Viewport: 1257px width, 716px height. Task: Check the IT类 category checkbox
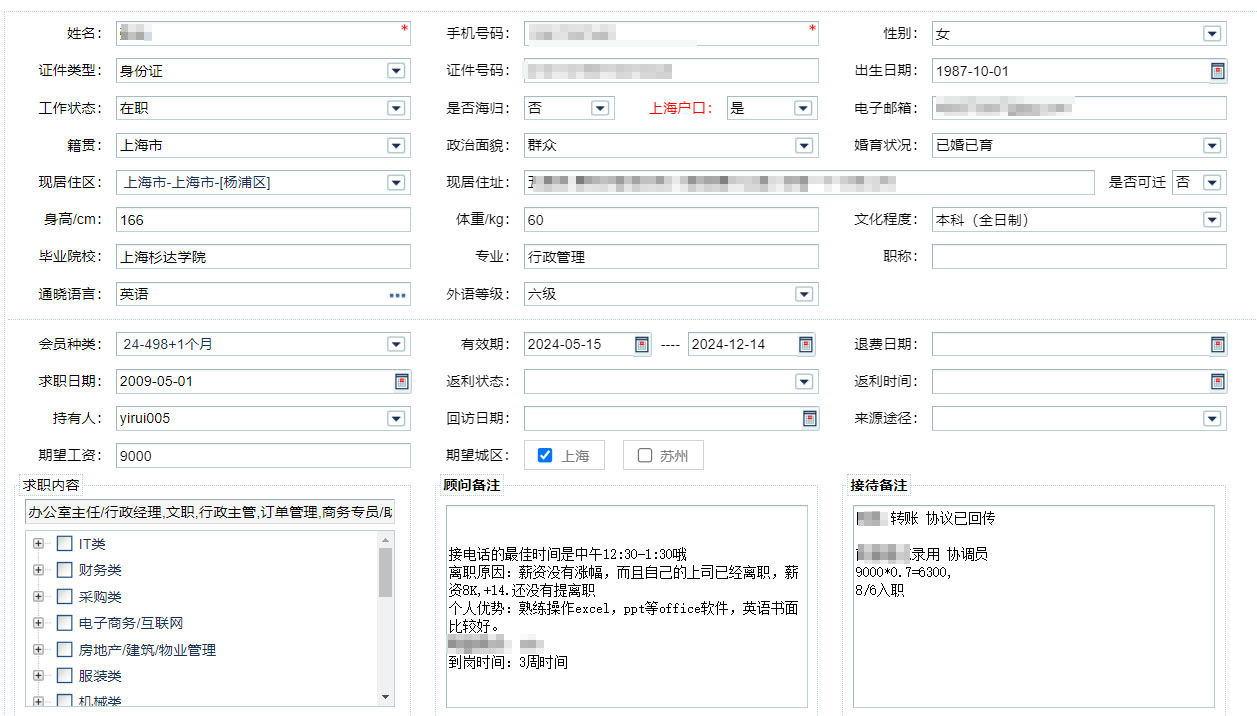coord(64,544)
